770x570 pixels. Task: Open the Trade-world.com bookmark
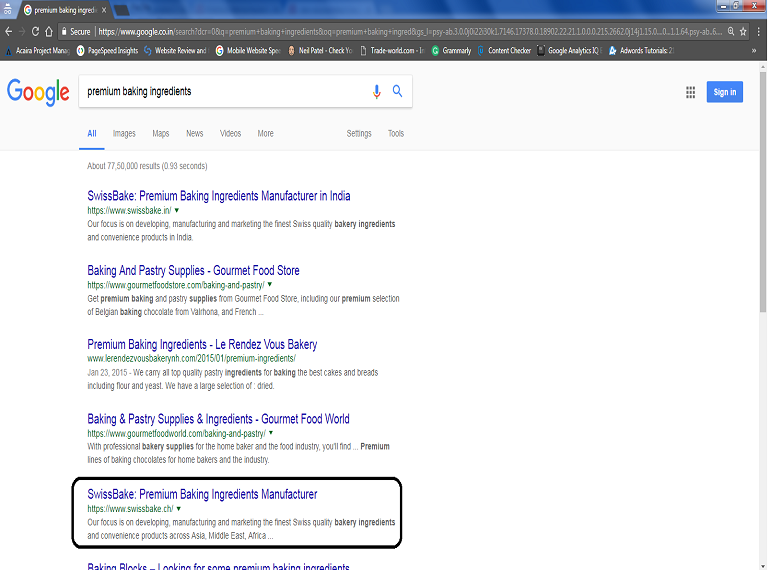(392, 51)
